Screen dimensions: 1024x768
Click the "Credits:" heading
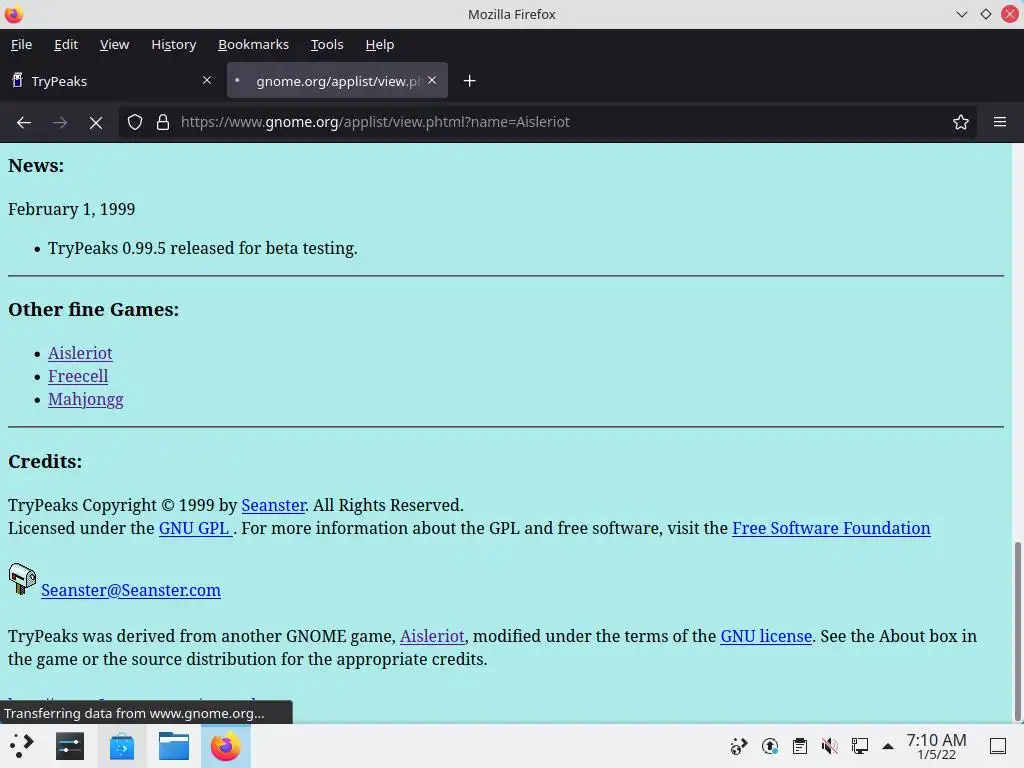tap(45, 462)
